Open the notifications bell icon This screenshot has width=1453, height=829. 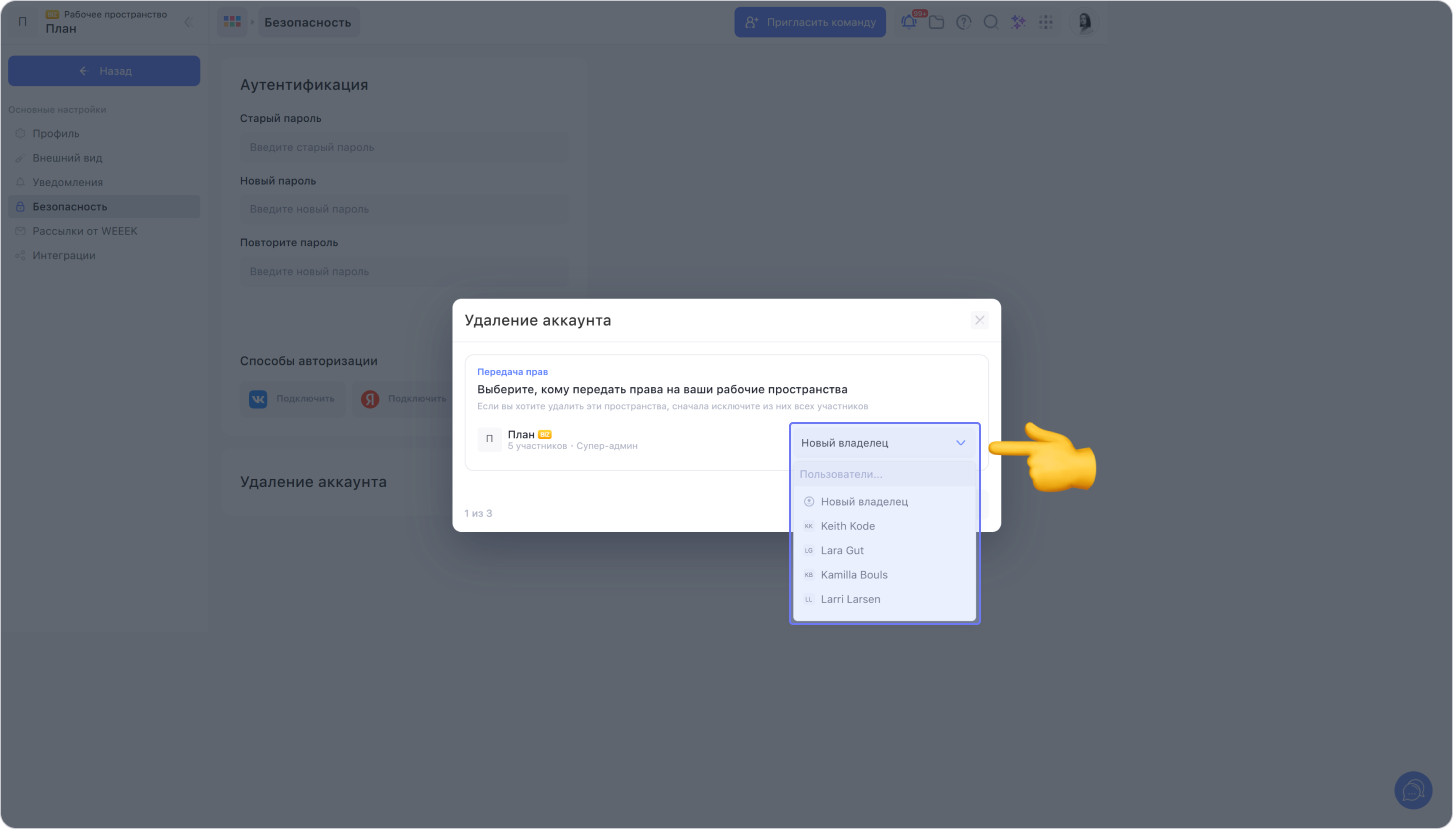tap(909, 22)
